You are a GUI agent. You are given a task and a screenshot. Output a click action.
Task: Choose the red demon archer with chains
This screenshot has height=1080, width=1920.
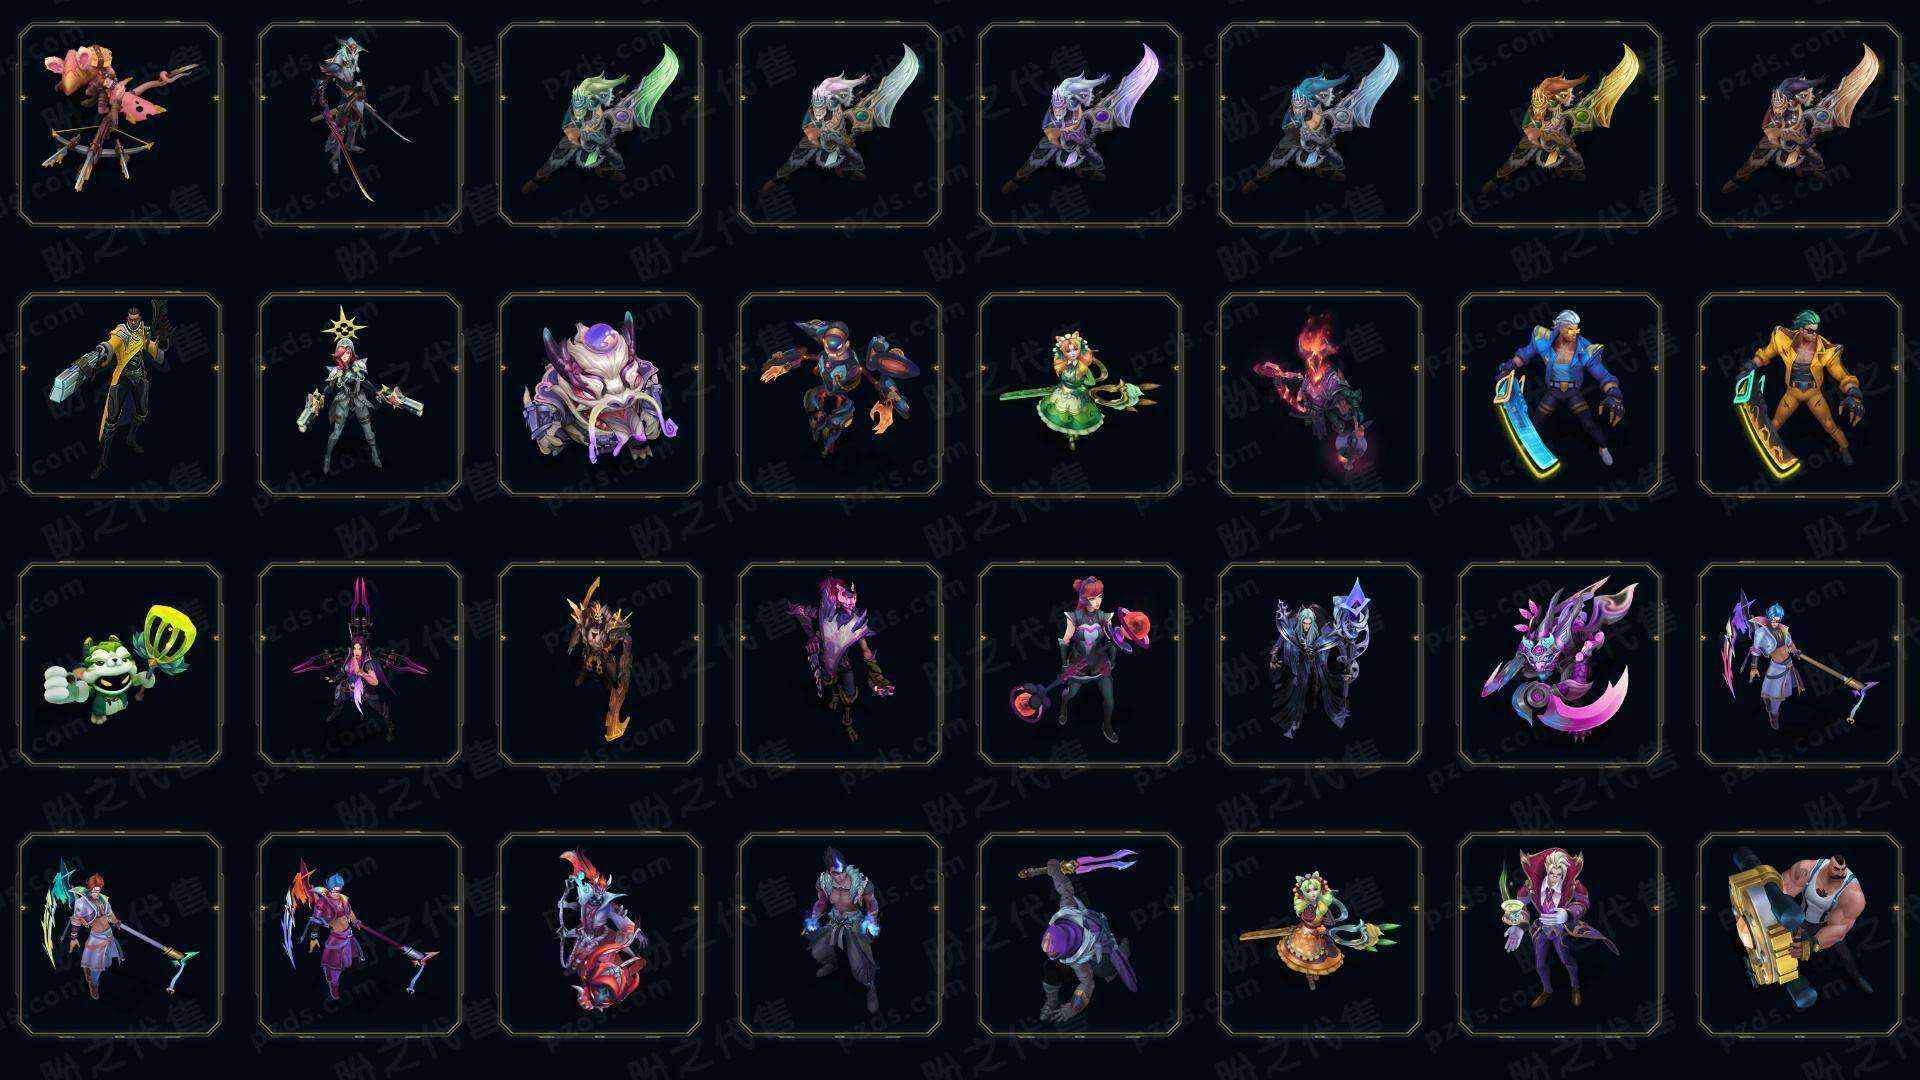pos(600,934)
